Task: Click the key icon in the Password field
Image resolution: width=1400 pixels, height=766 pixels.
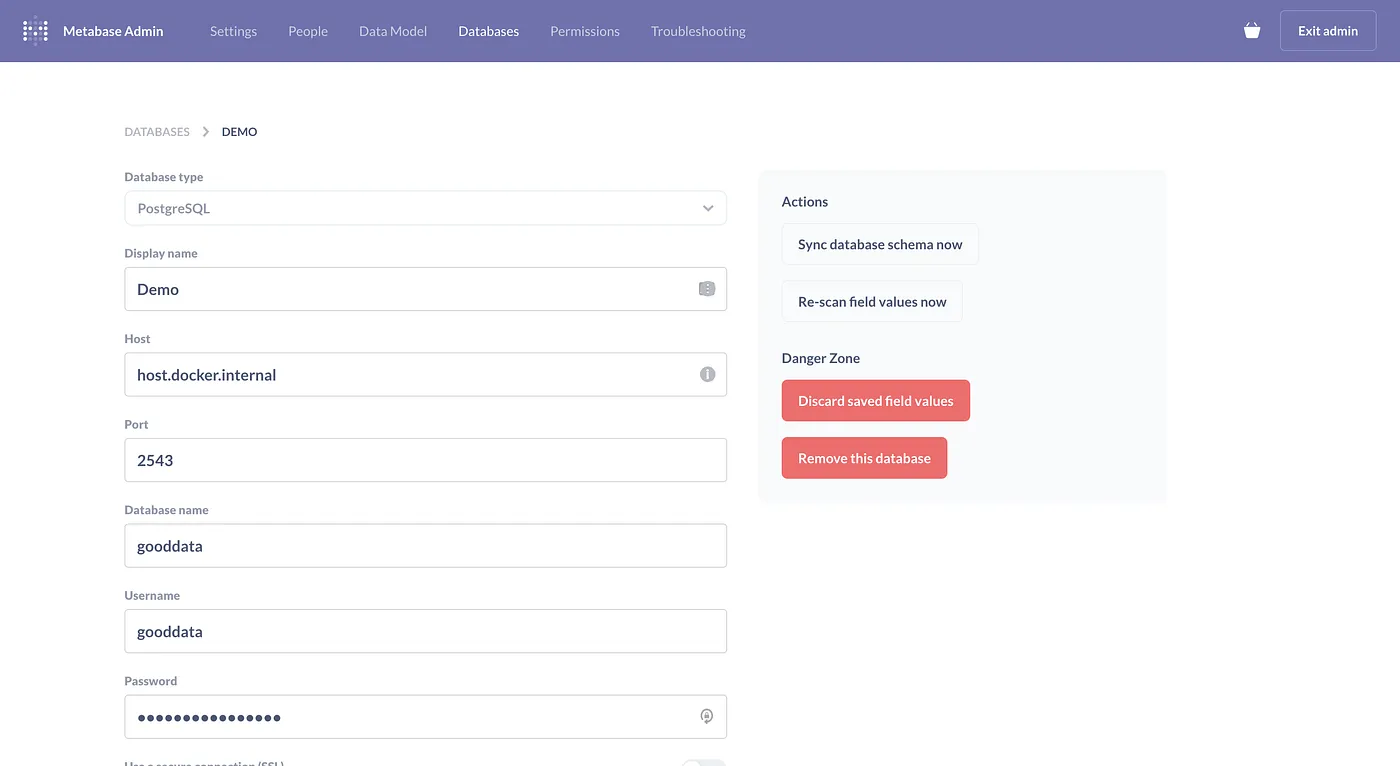Action: [x=707, y=716]
